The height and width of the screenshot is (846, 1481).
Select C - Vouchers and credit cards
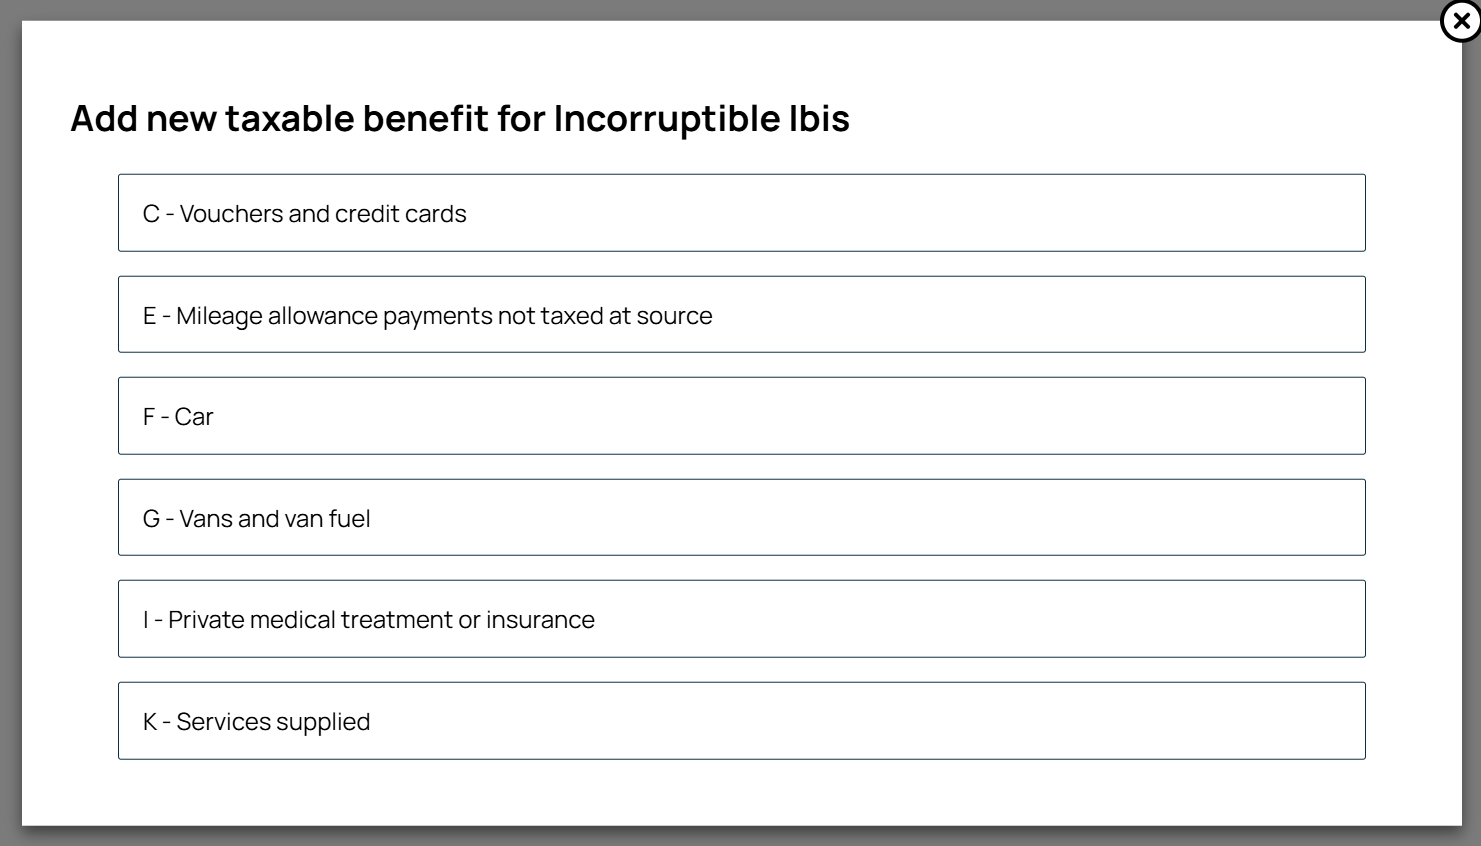point(741,213)
